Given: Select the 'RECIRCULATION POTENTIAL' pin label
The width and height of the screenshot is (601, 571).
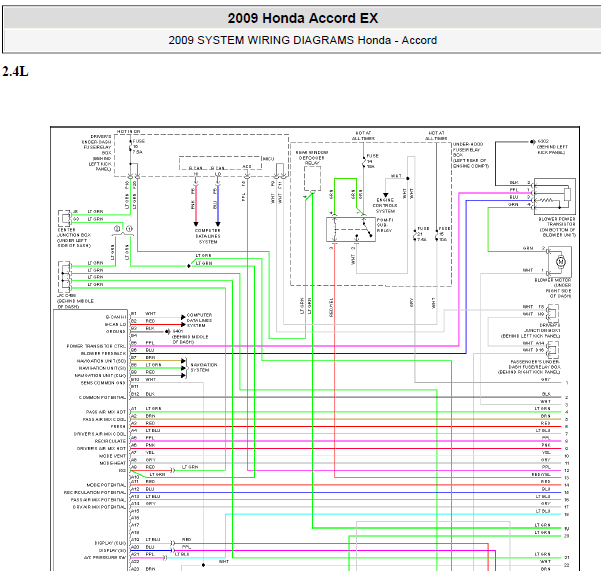Looking at the screenshot, I should pos(95,492).
